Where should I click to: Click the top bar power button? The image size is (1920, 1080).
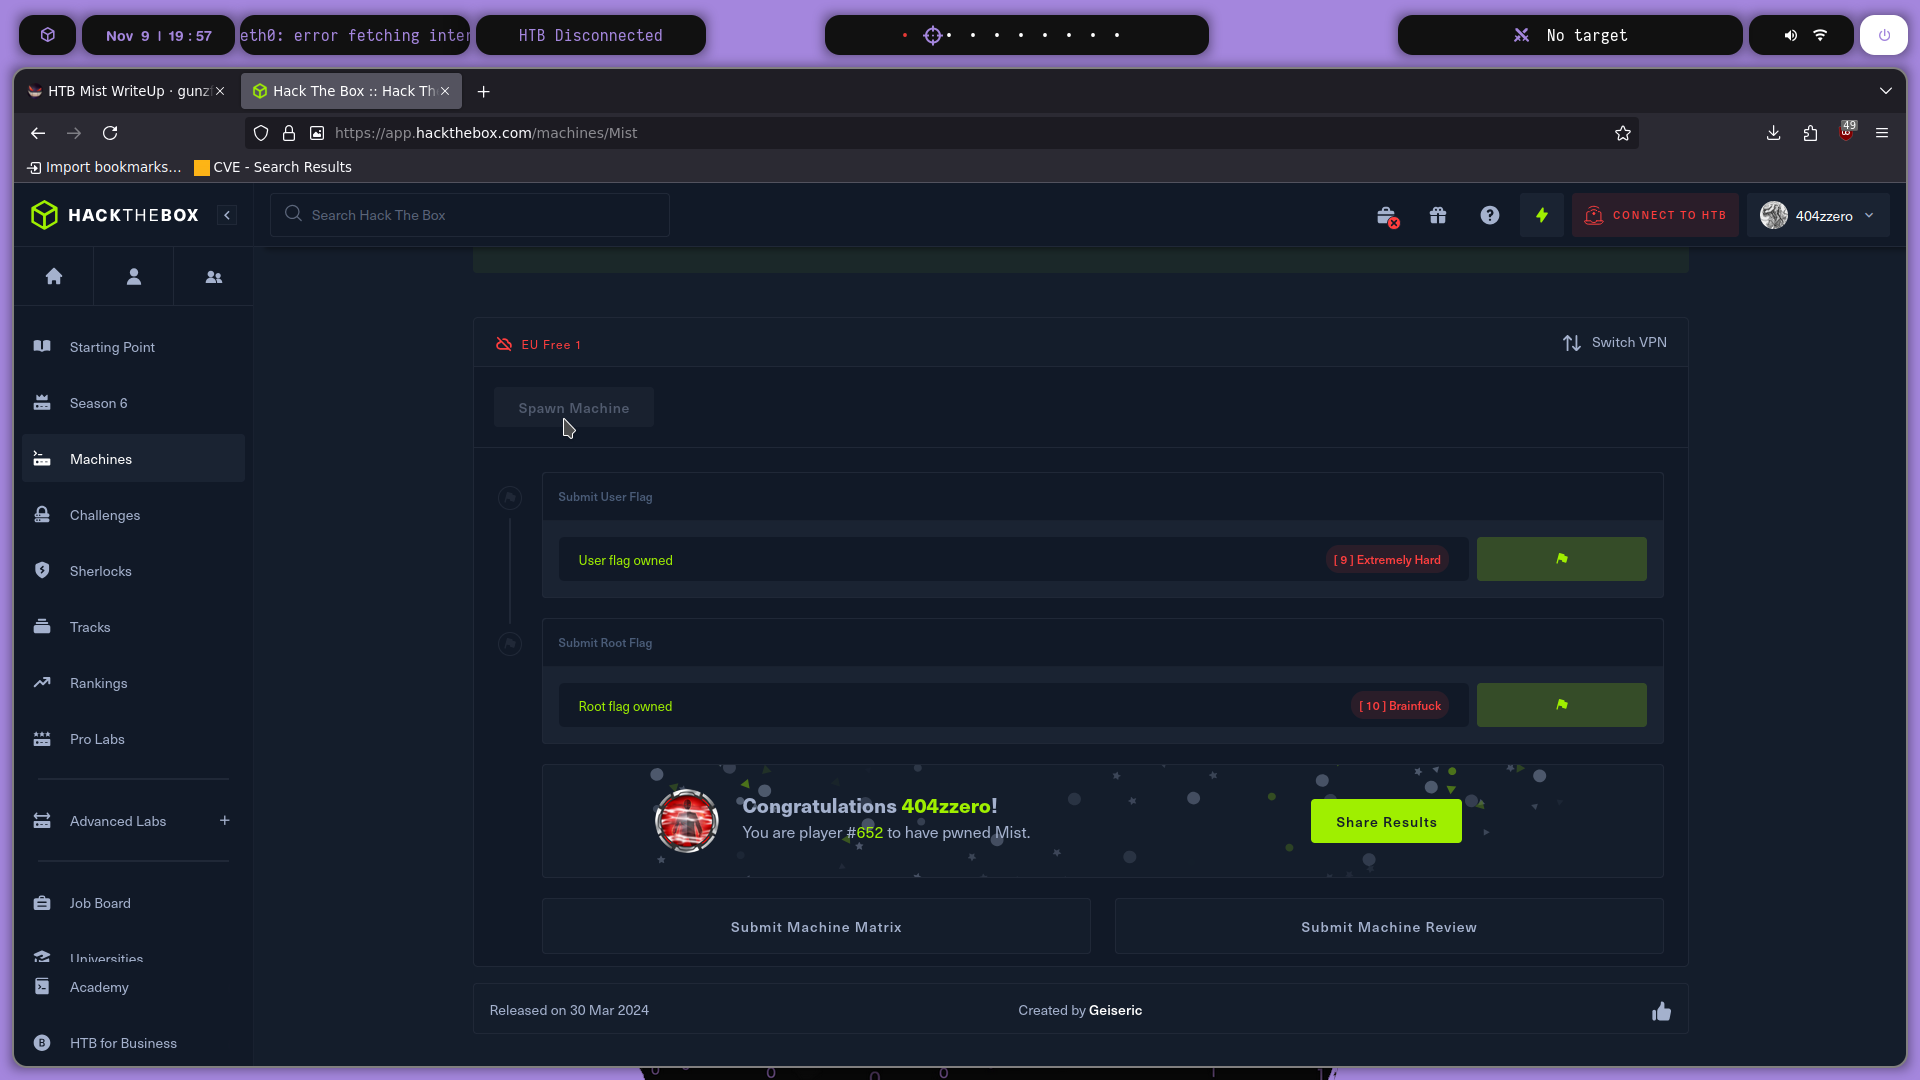pos(1884,35)
